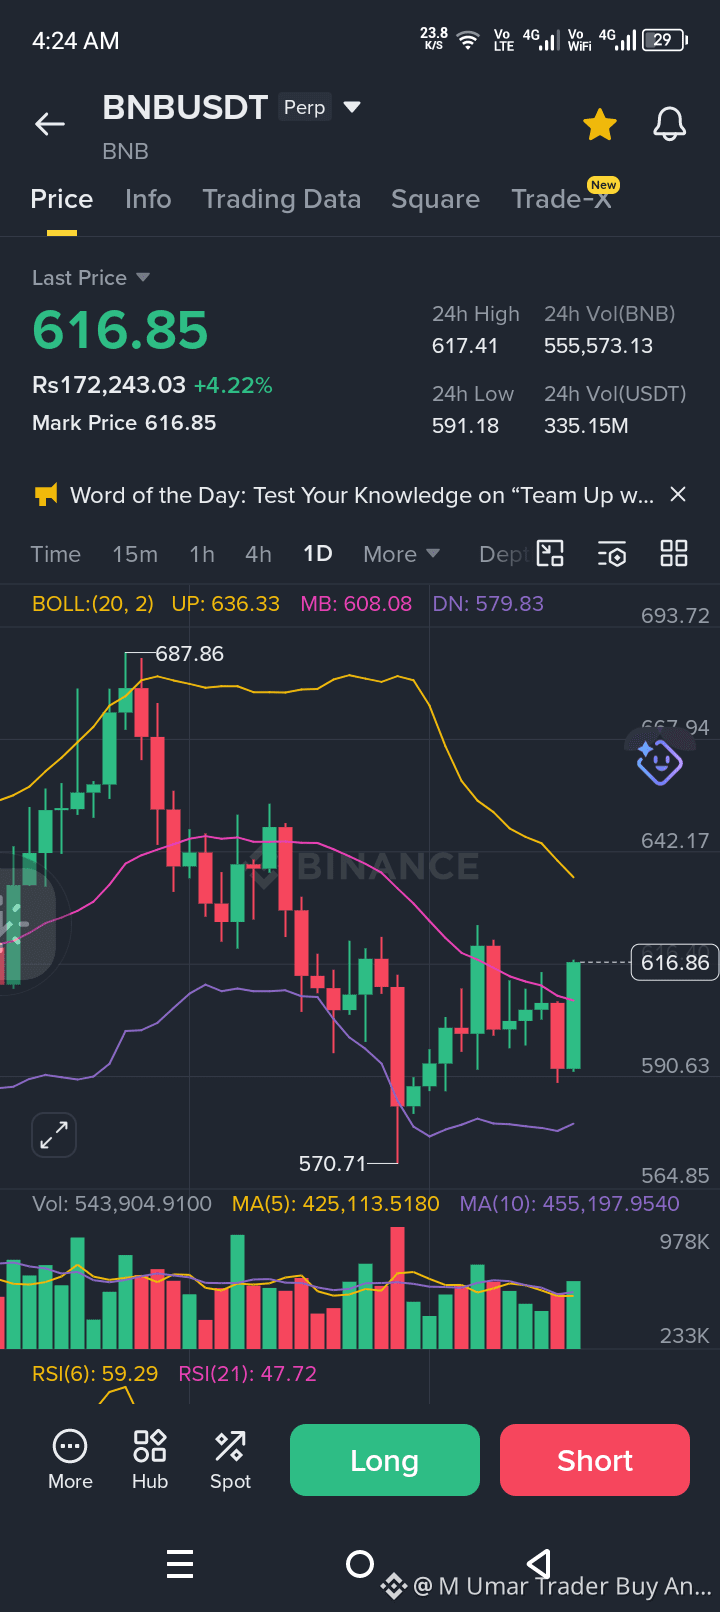Tap Android back triangle button
Screen dimensions: 720x1612
pyautogui.click(x=539, y=1563)
